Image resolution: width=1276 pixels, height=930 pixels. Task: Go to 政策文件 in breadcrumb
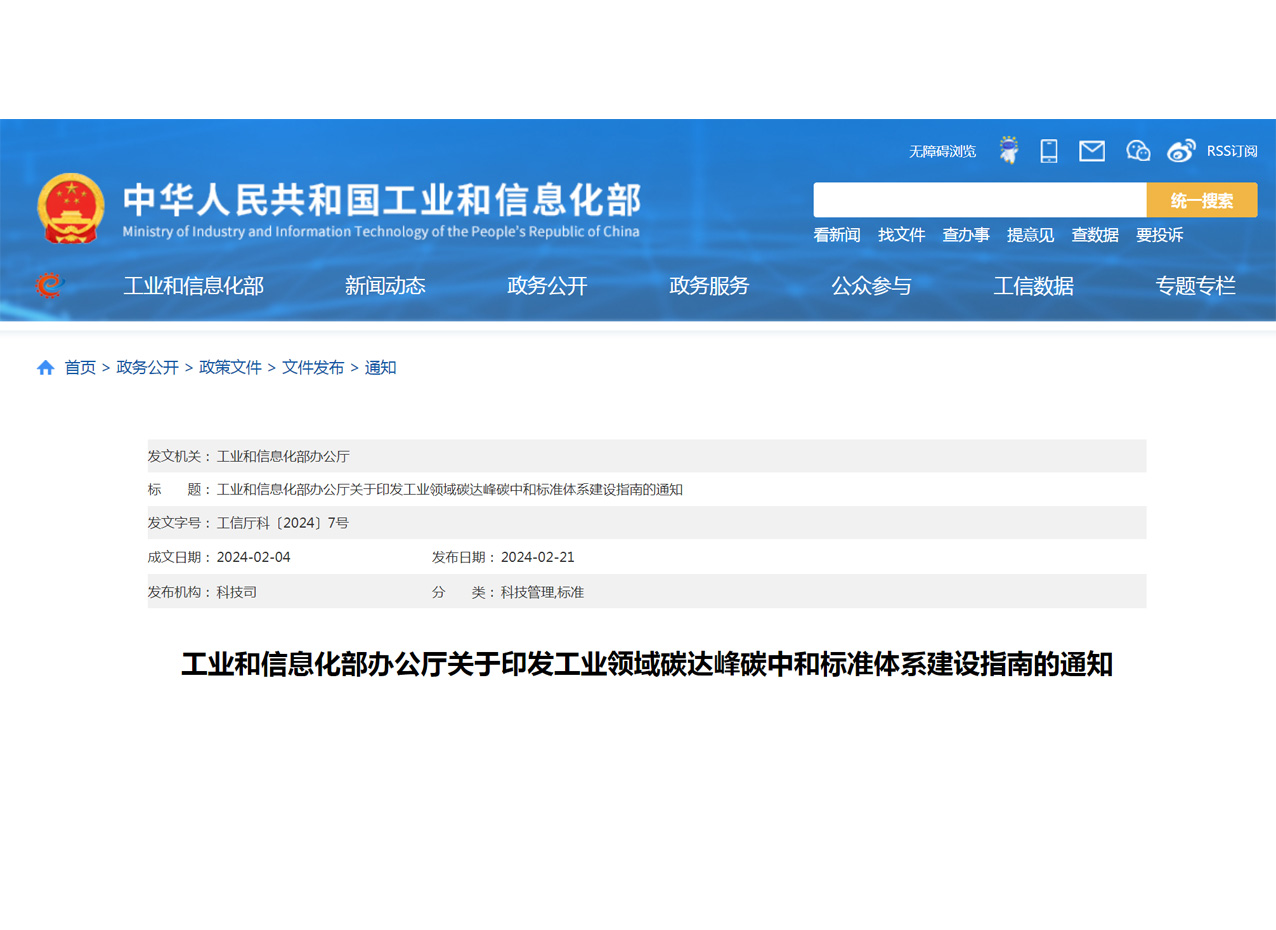point(230,368)
